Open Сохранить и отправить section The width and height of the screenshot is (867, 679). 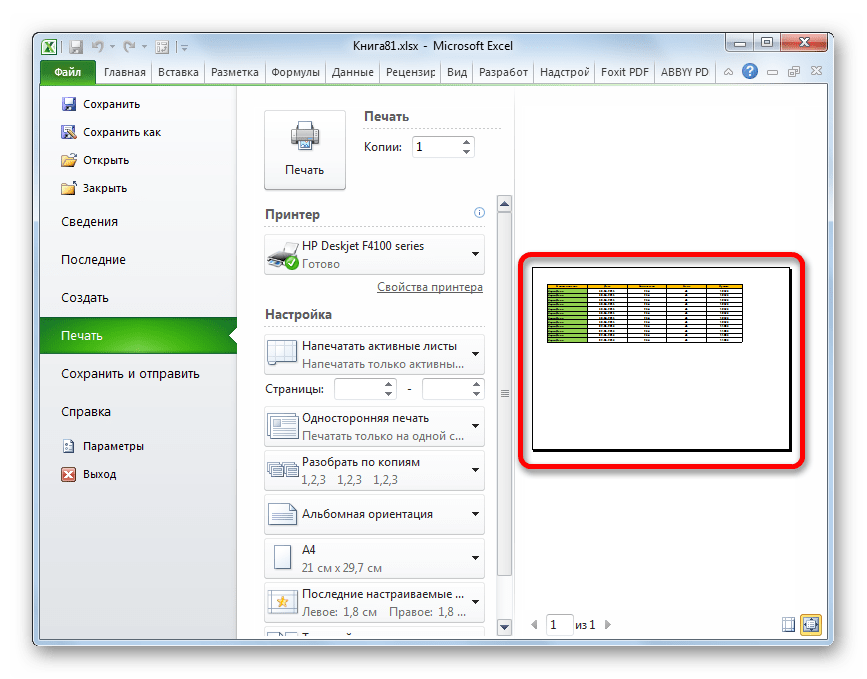coord(130,374)
